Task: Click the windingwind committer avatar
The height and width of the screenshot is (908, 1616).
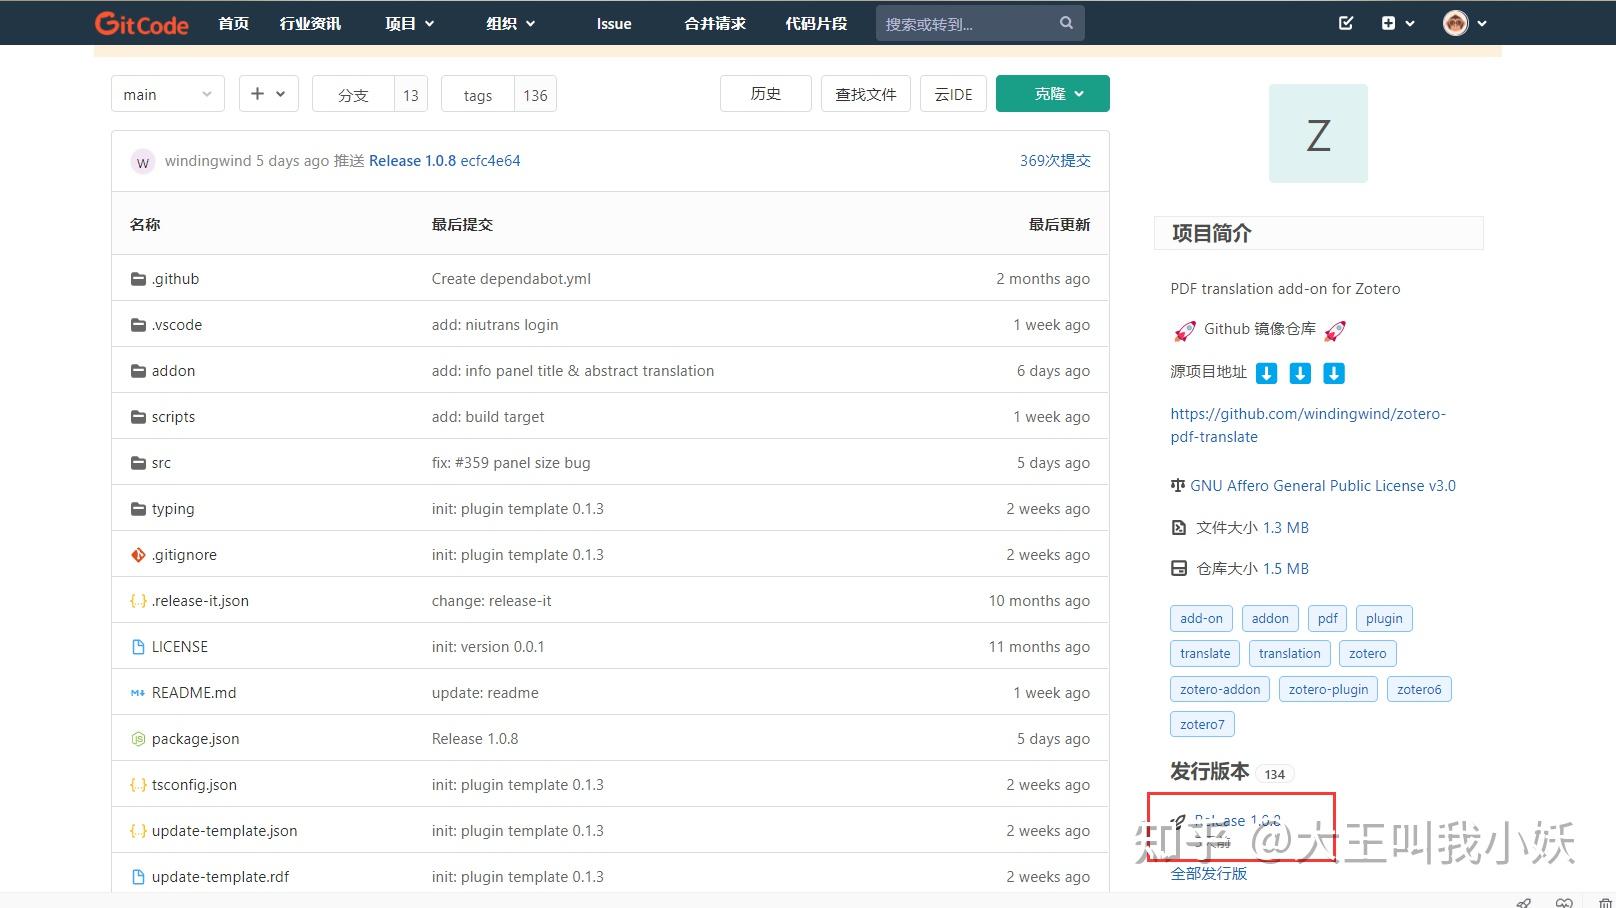Action: coord(143,162)
